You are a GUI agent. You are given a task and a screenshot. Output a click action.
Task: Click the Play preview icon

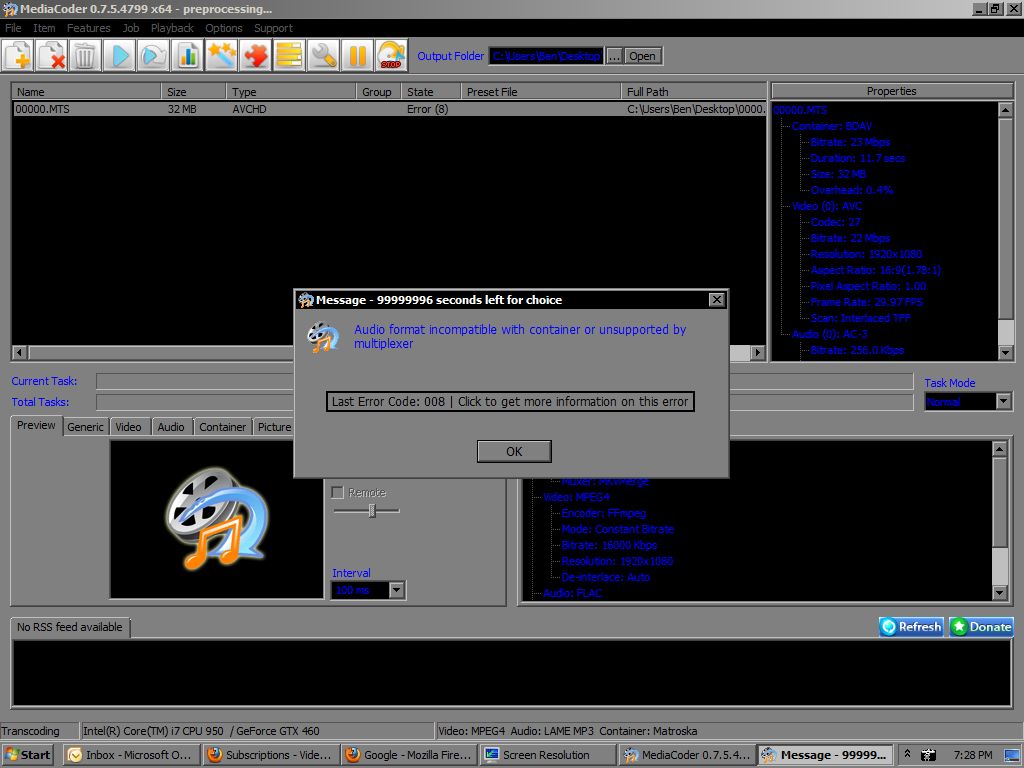click(153, 56)
